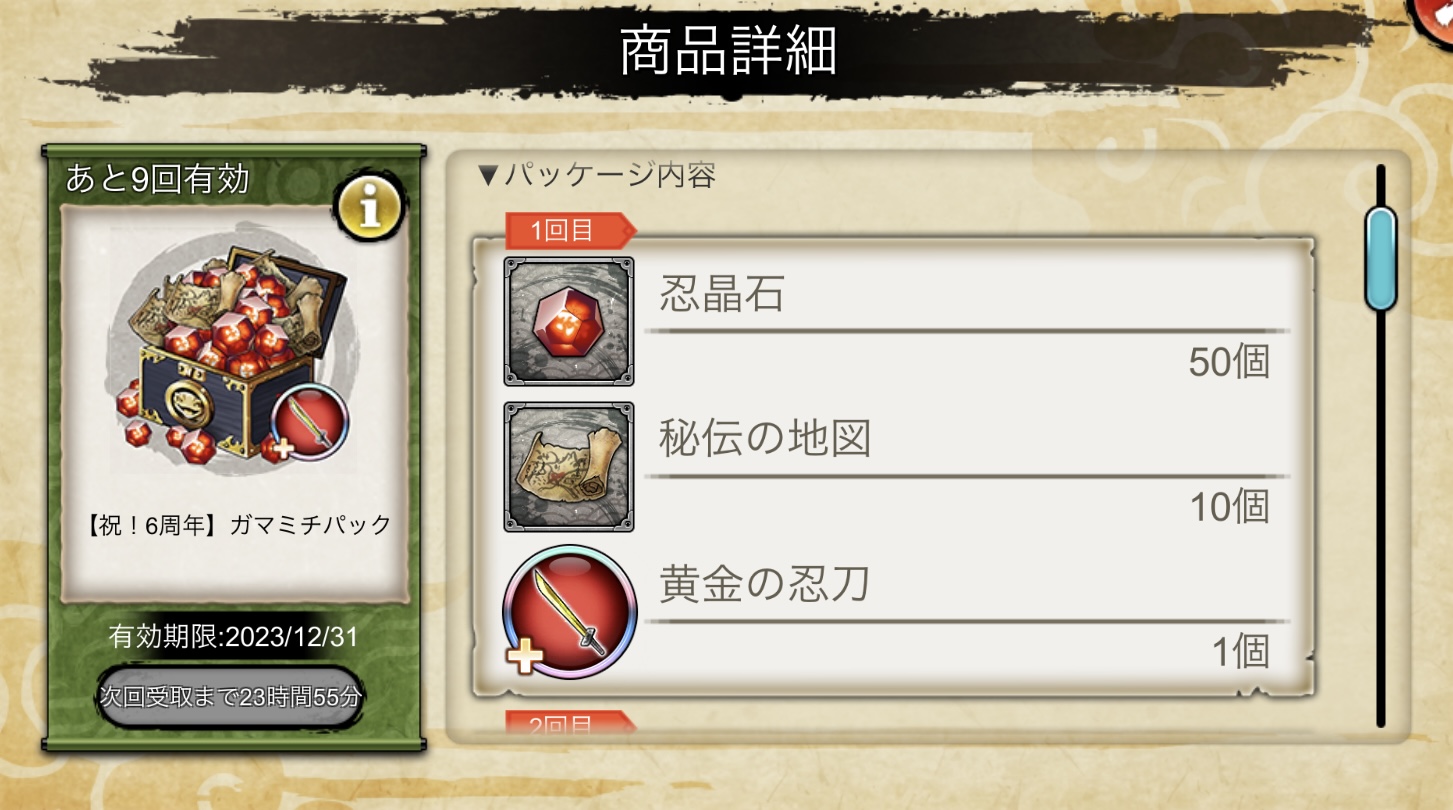Click the 商品詳細 title banner
The image size is (1453, 810).
click(728, 52)
